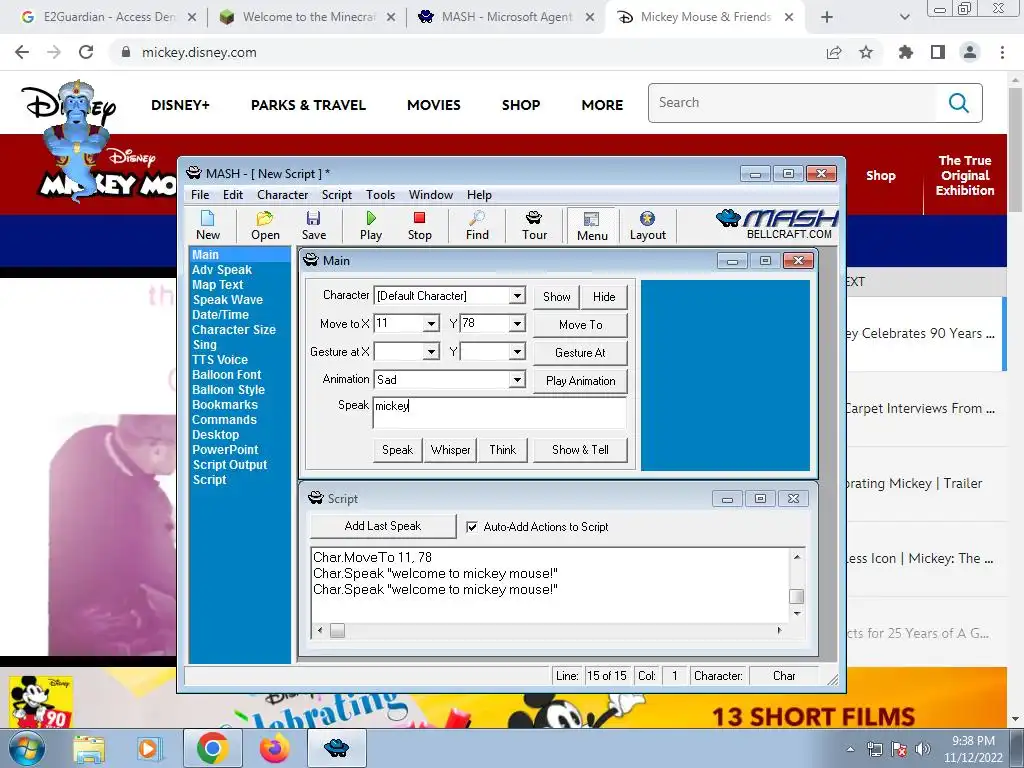Open the Animation dropdown showing Sad

(x=517, y=379)
